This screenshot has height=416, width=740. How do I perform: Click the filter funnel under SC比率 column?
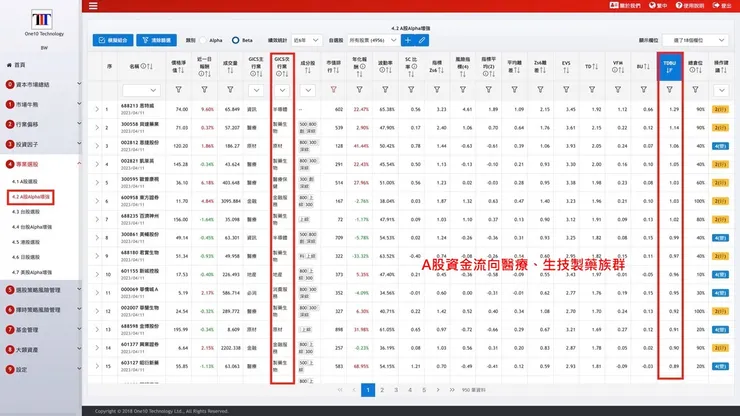coord(411,89)
